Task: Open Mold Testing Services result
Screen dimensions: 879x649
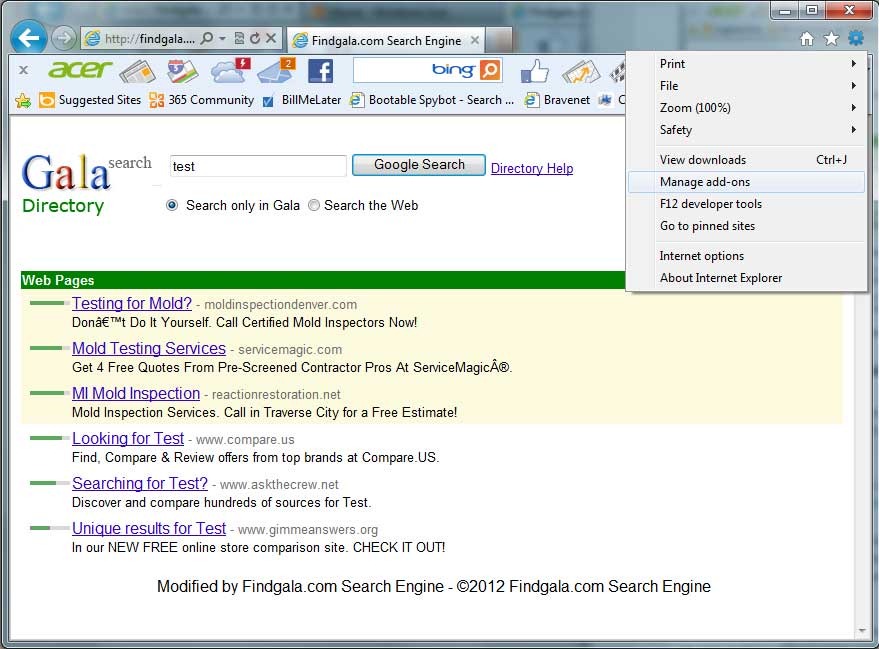Action: click(149, 348)
